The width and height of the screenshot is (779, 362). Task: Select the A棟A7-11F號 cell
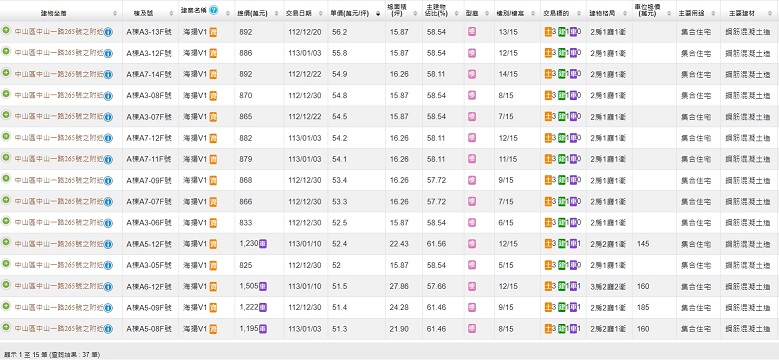coord(150,159)
